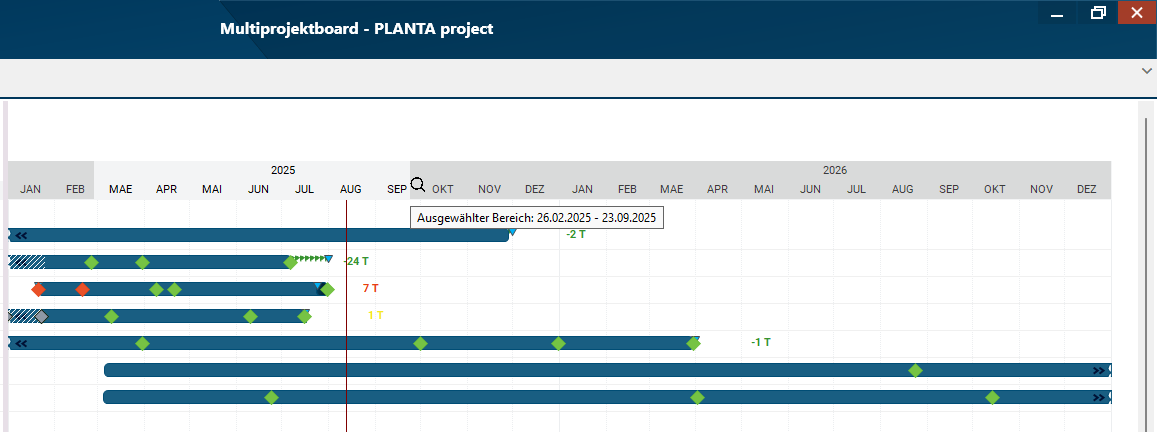Click the OKT 2026 month header
Screen dimensions: 1157x432
click(994, 189)
